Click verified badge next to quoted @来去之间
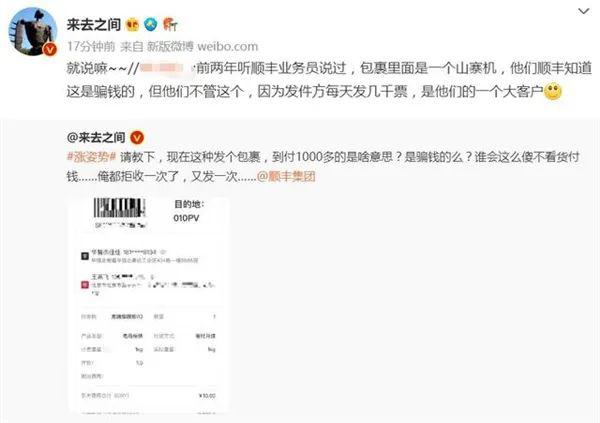This screenshot has height=423, width=600. [x=137, y=137]
